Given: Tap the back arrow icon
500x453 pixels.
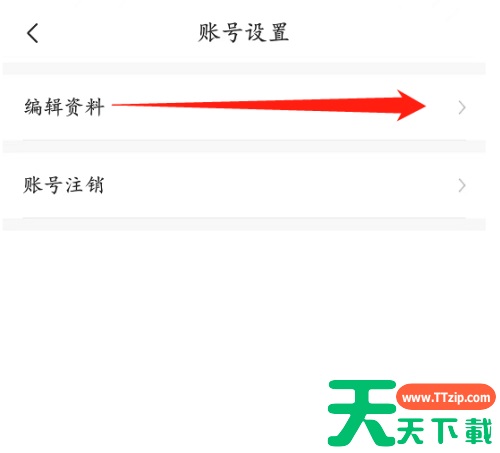Looking at the screenshot, I should click(33, 33).
